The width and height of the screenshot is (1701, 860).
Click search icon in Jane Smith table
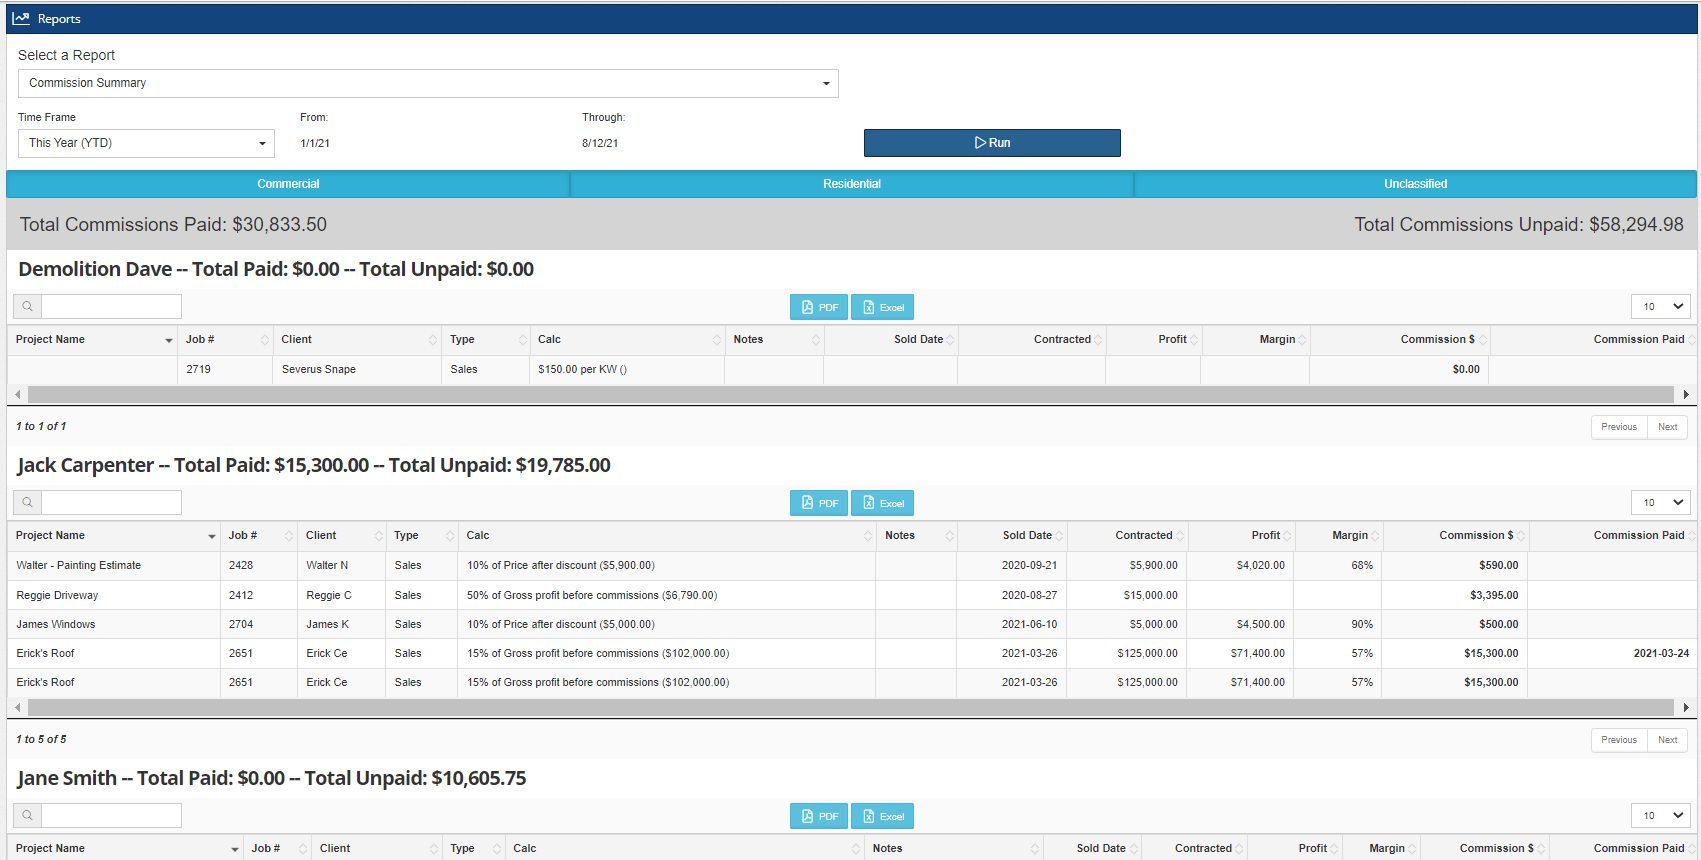[27, 816]
